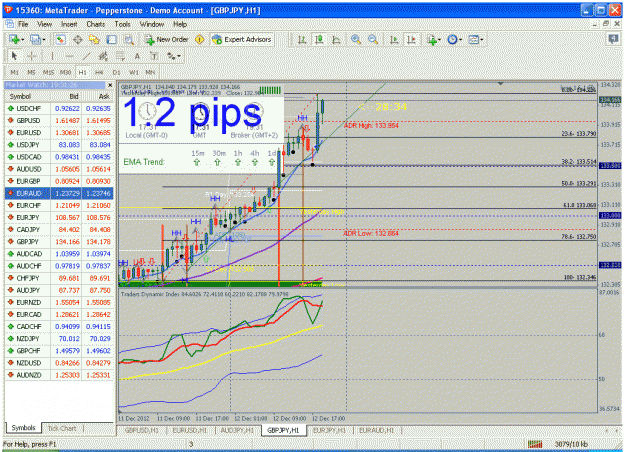Viewport: 625px width, 452px height.
Task: Switch to EURUSD,H1 chart tab
Action: point(189,430)
